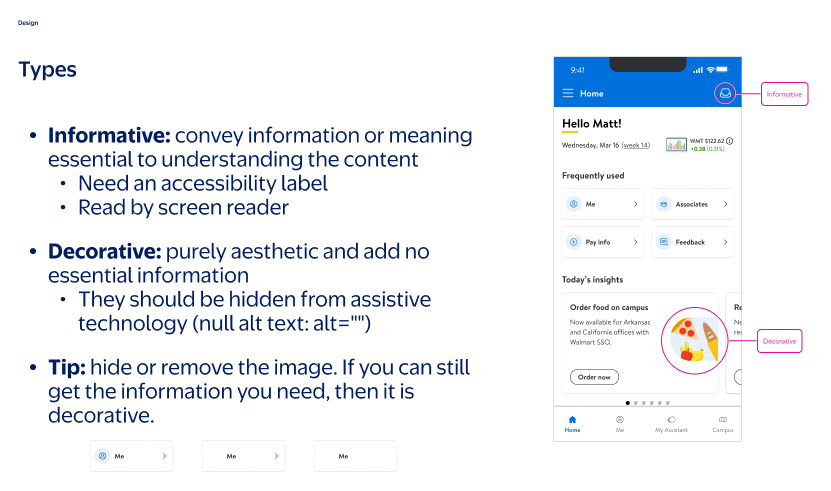Follow the 'week 14' link
Screen dimensions: 831x491
[635, 145]
